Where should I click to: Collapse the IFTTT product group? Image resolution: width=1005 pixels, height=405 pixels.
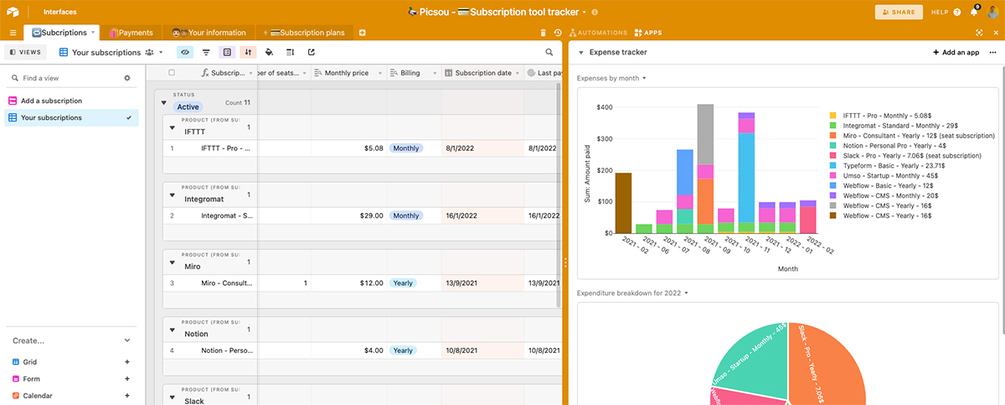172,128
